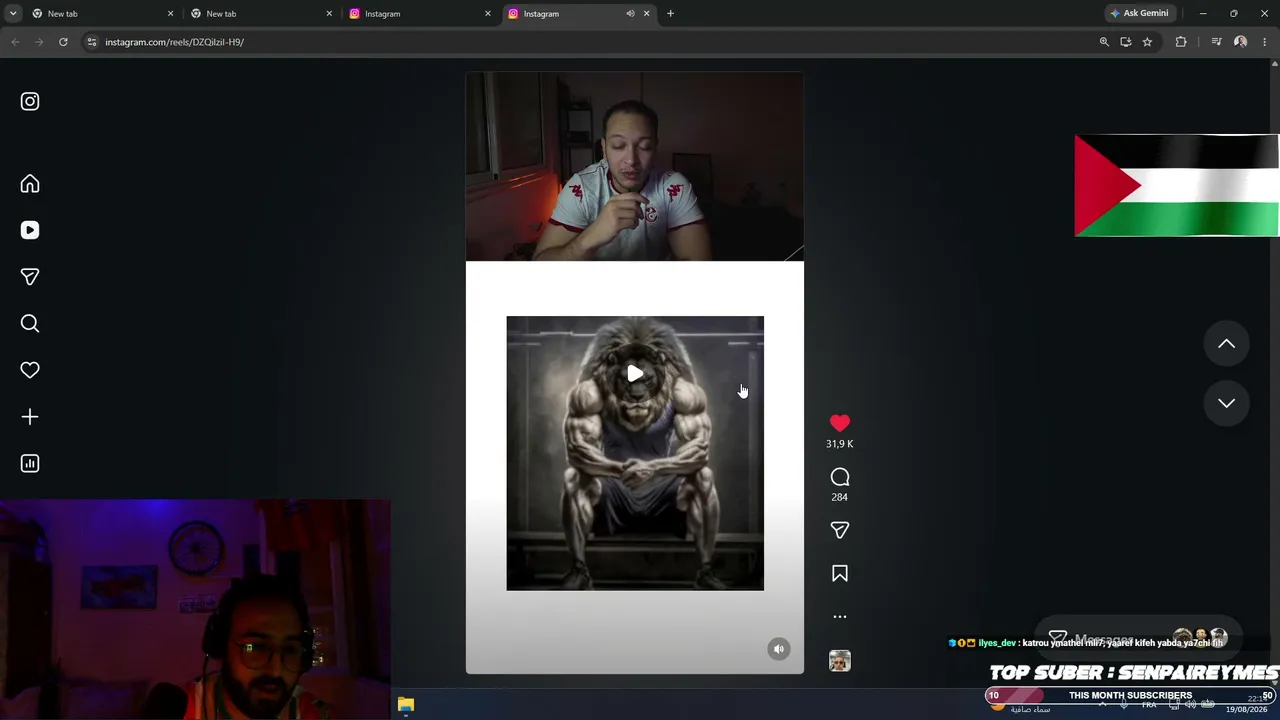The width and height of the screenshot is (1280, 720).
Task: Click the 284 comments count
Action: pyautogui.click(x=840, y=497)
